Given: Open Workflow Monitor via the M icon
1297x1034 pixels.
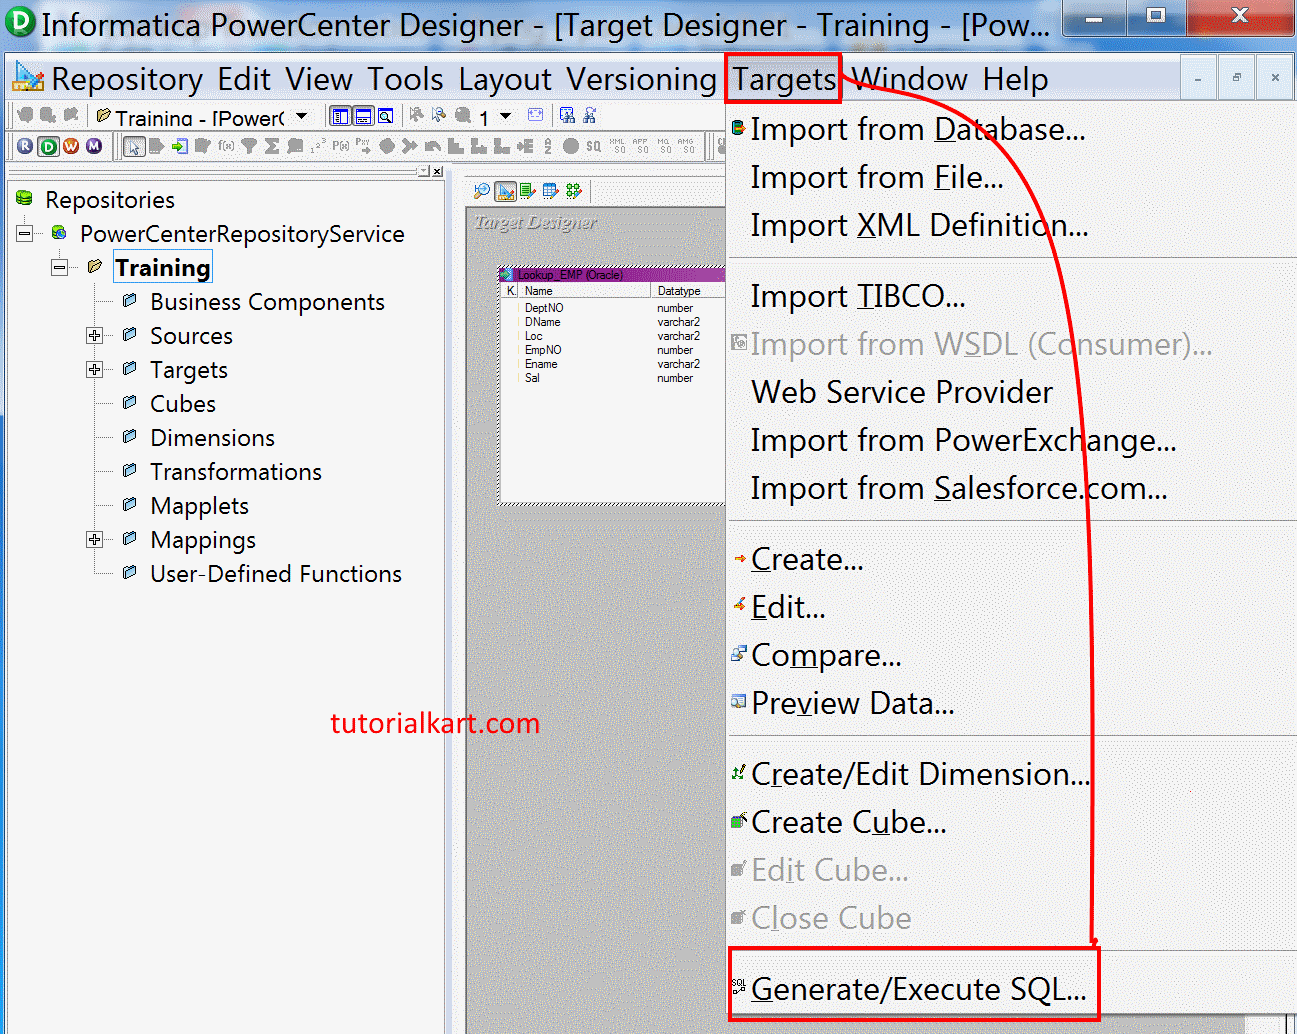Looking at the screenshot, I should (94, 146).
